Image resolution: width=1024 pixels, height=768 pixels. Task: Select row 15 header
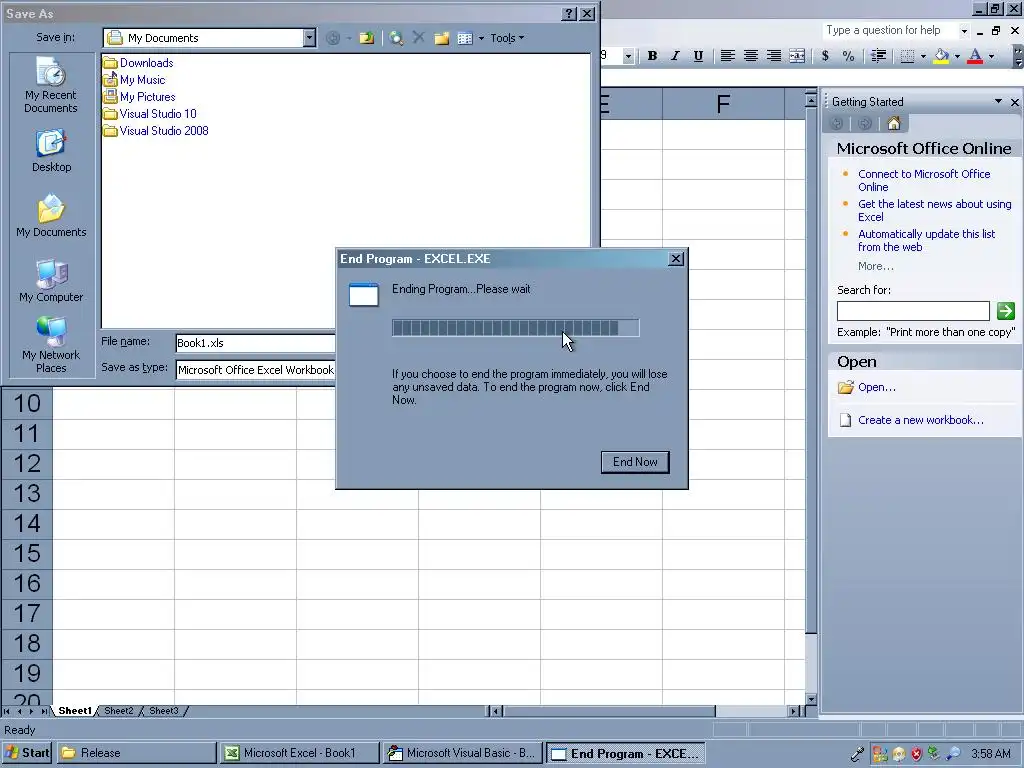pyautogui.click(x=27, y=553)
